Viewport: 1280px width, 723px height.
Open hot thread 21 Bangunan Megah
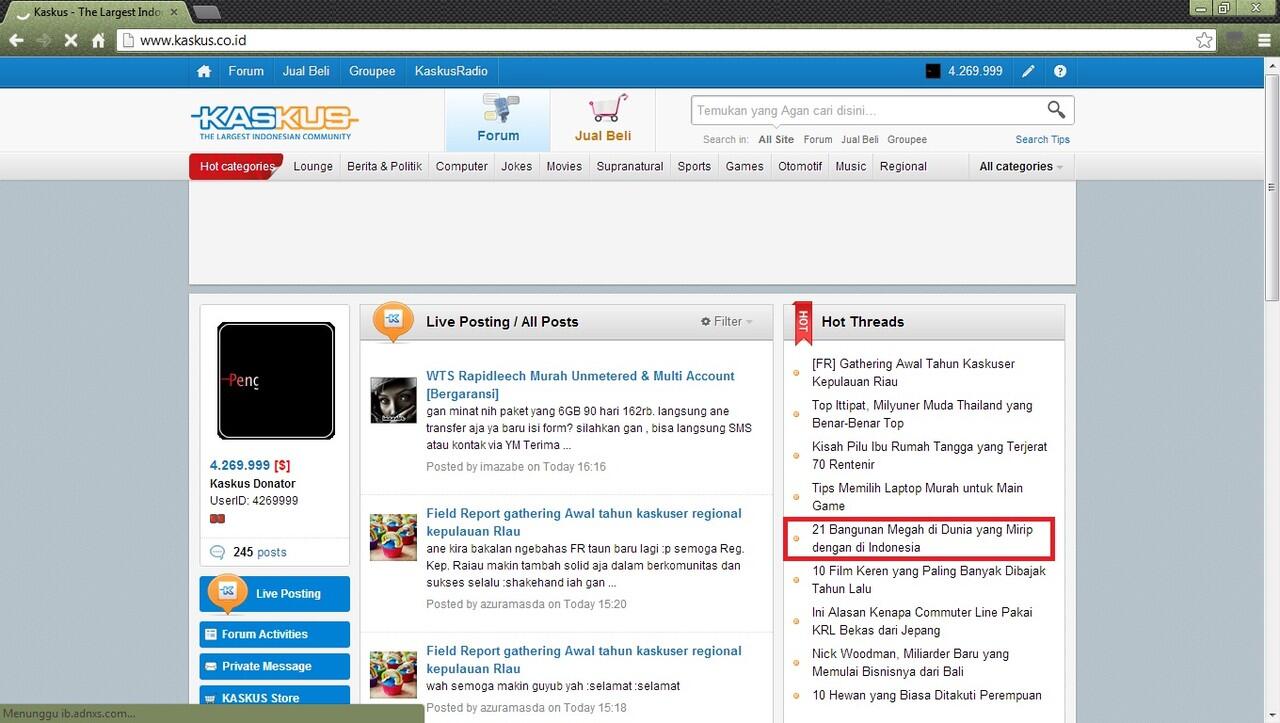[922, 538]
